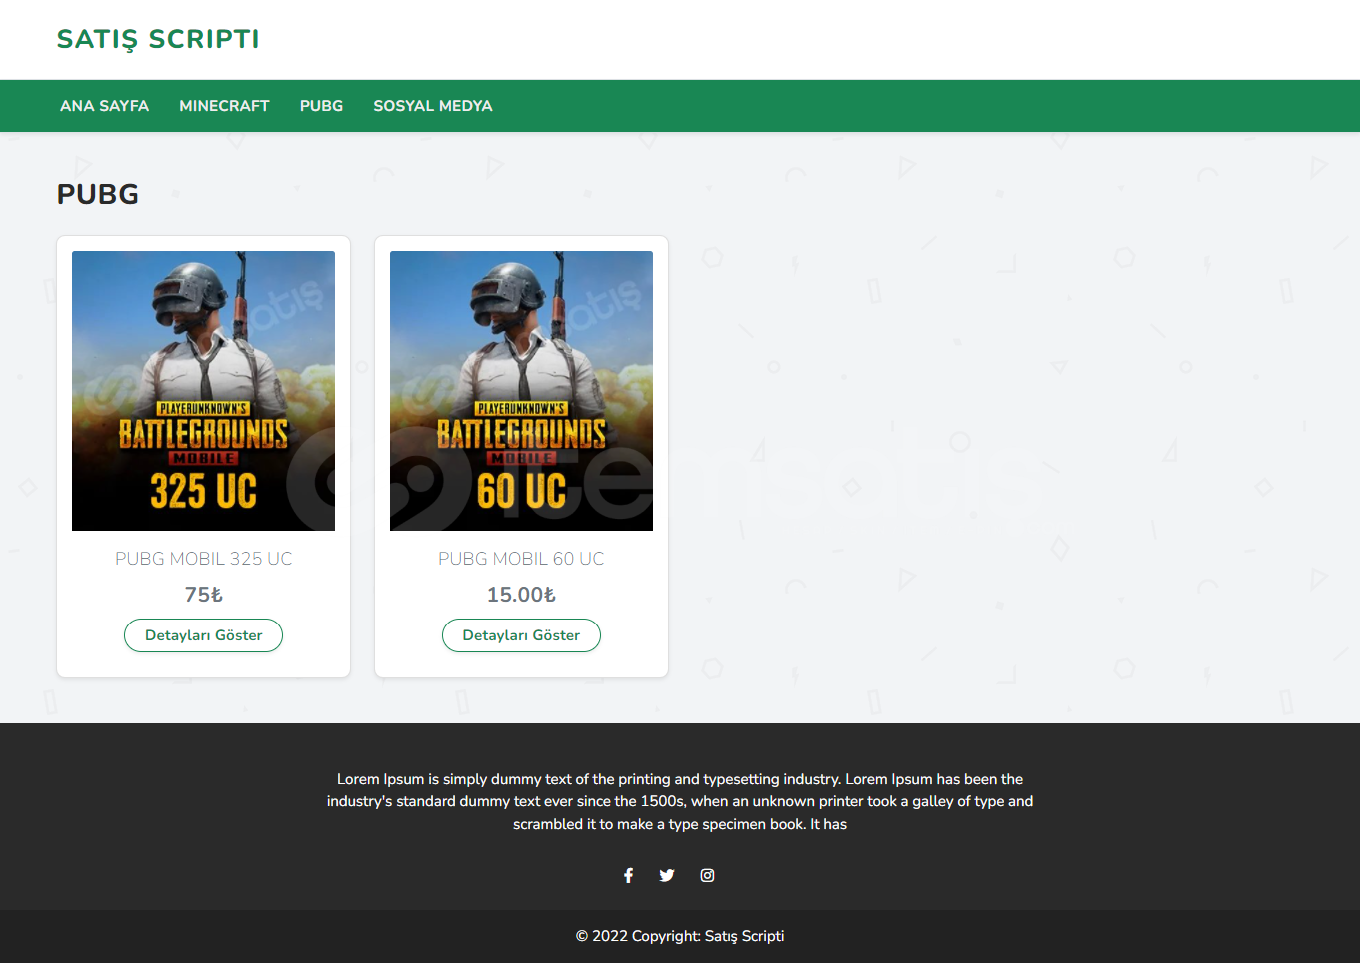Show details for PUBG MOBIL 60 UC
1360x964 pixels.
521,636
